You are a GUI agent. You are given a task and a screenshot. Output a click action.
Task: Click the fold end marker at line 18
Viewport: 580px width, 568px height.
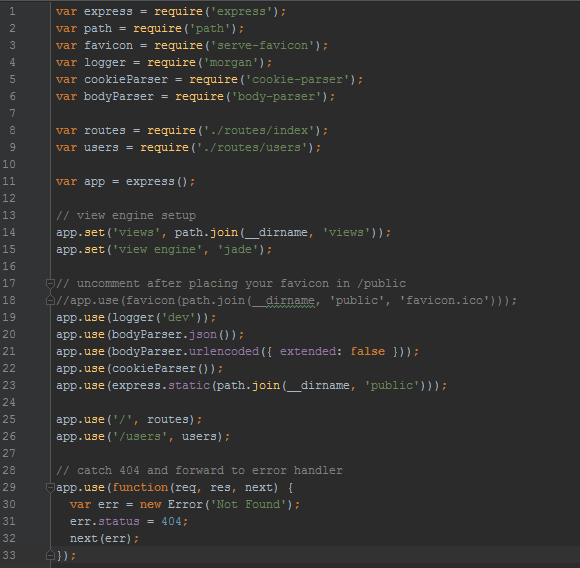50,301
